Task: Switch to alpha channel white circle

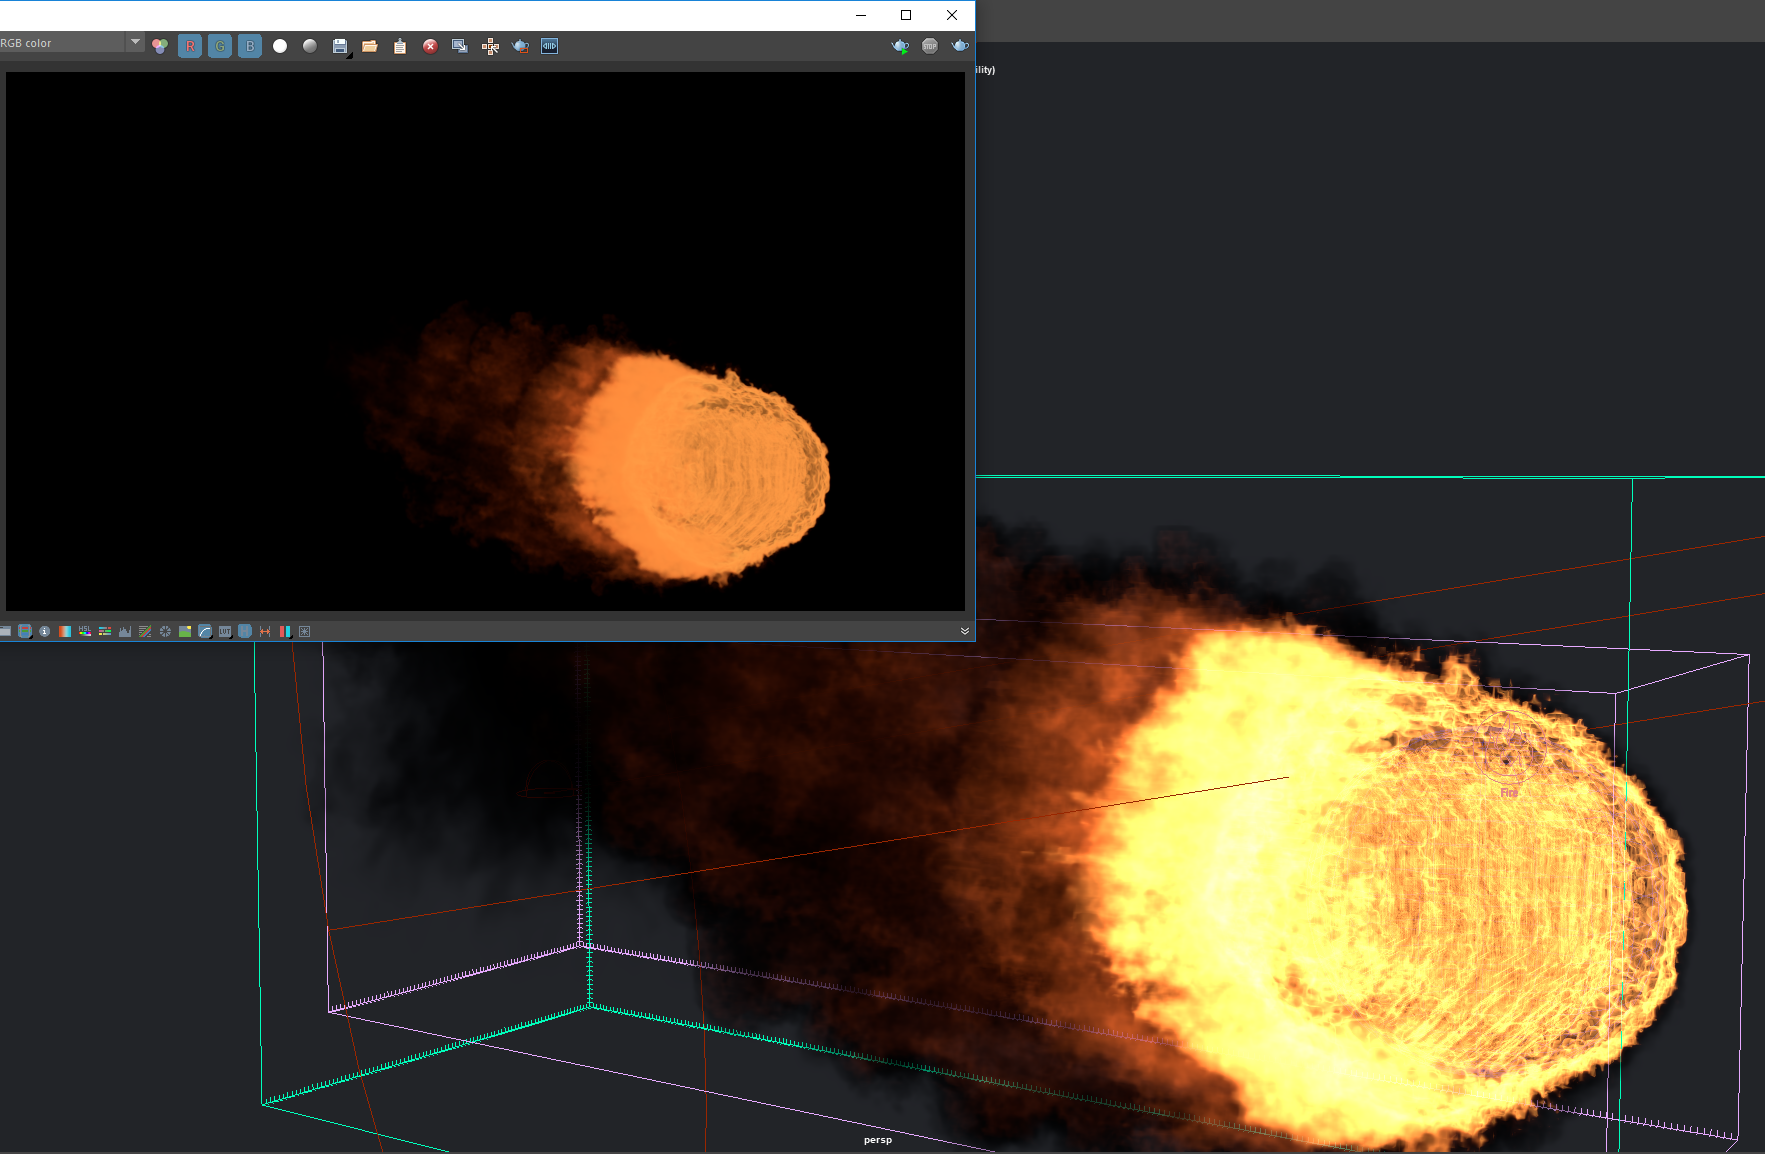Action: tap(280, 46)
